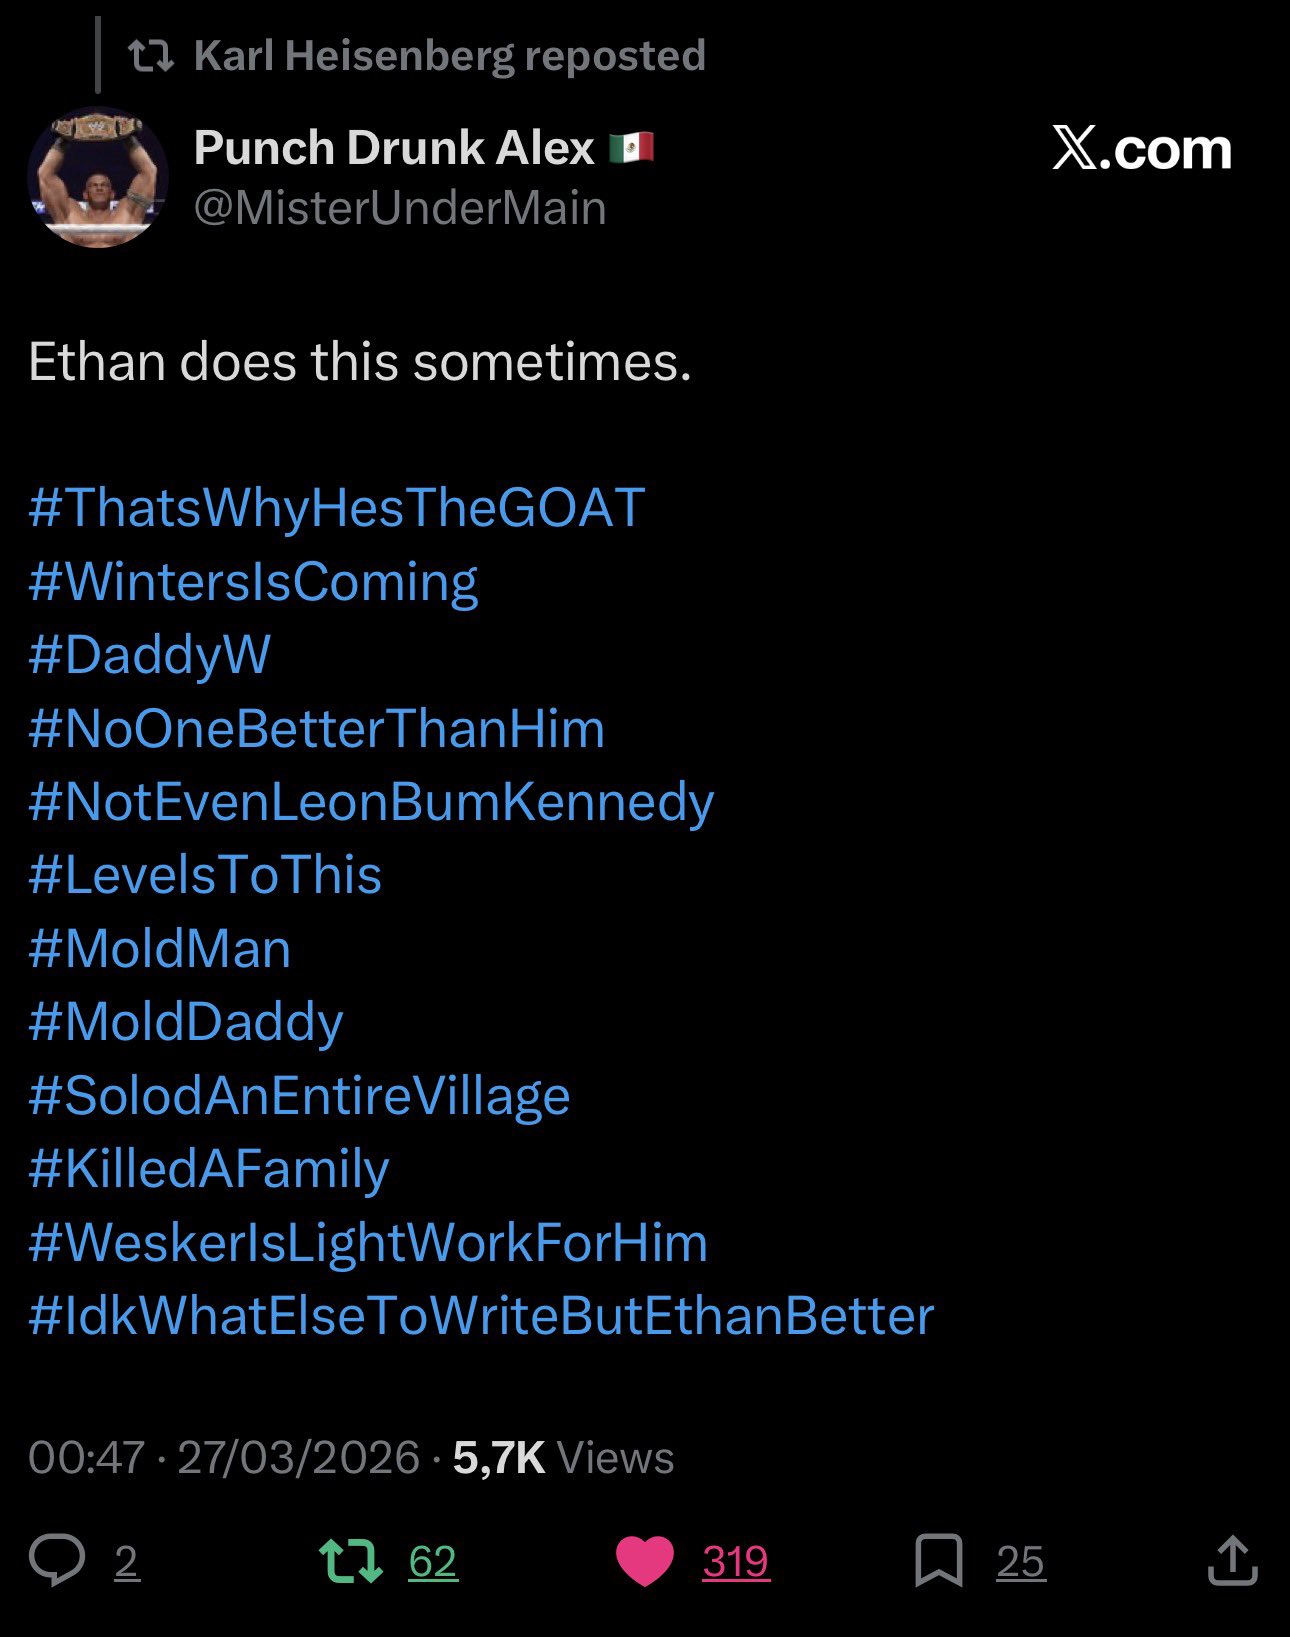Click the small repost icon beside Karl Heisenberg

(x=151, y=56)
